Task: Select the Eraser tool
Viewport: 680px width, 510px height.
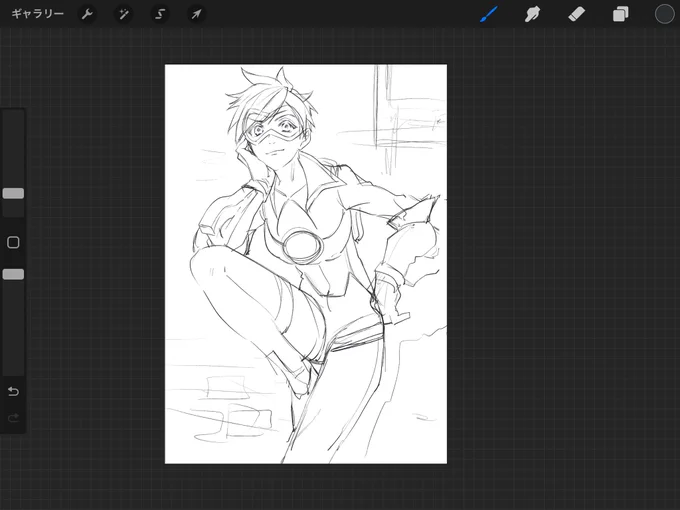Action: coord(576,14)
